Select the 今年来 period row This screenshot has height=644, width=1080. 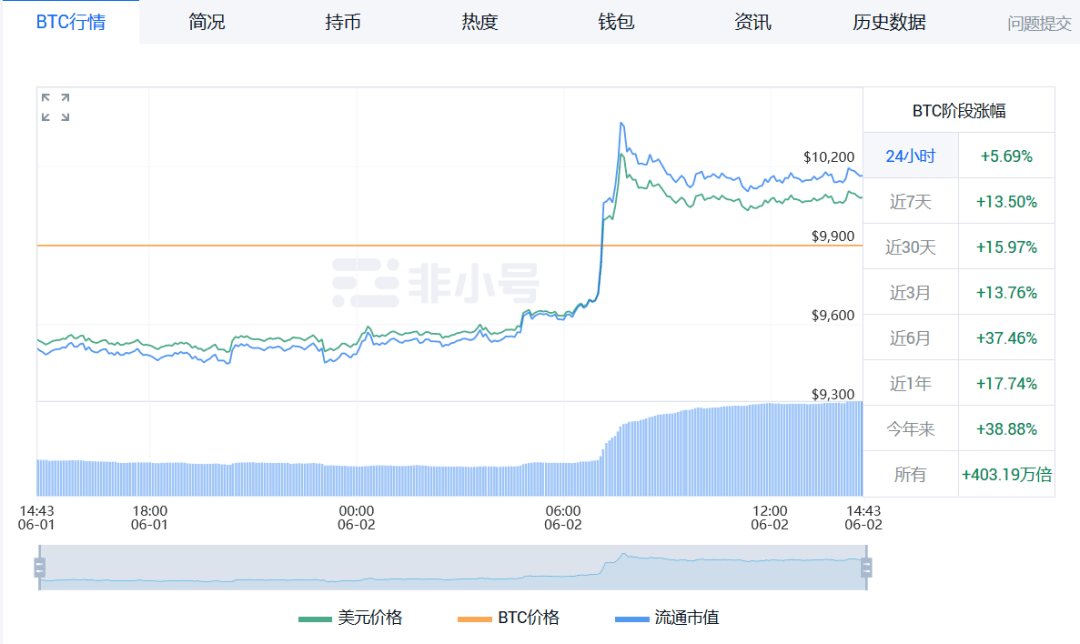[911, 428]
